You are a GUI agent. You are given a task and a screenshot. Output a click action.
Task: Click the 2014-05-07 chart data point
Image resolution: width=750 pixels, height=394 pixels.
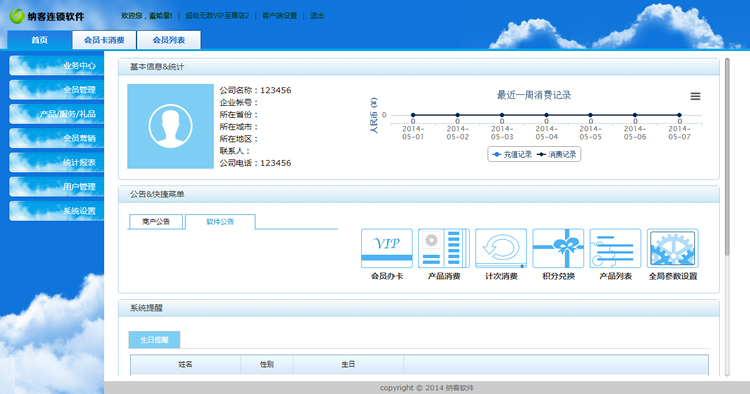point(679,115)
